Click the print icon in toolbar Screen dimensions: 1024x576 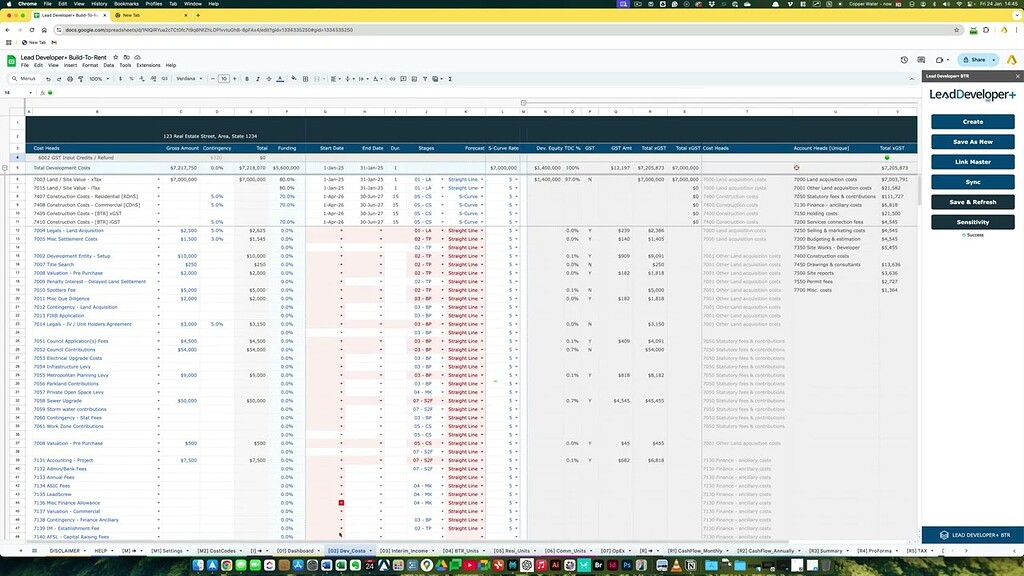point(70,79)
